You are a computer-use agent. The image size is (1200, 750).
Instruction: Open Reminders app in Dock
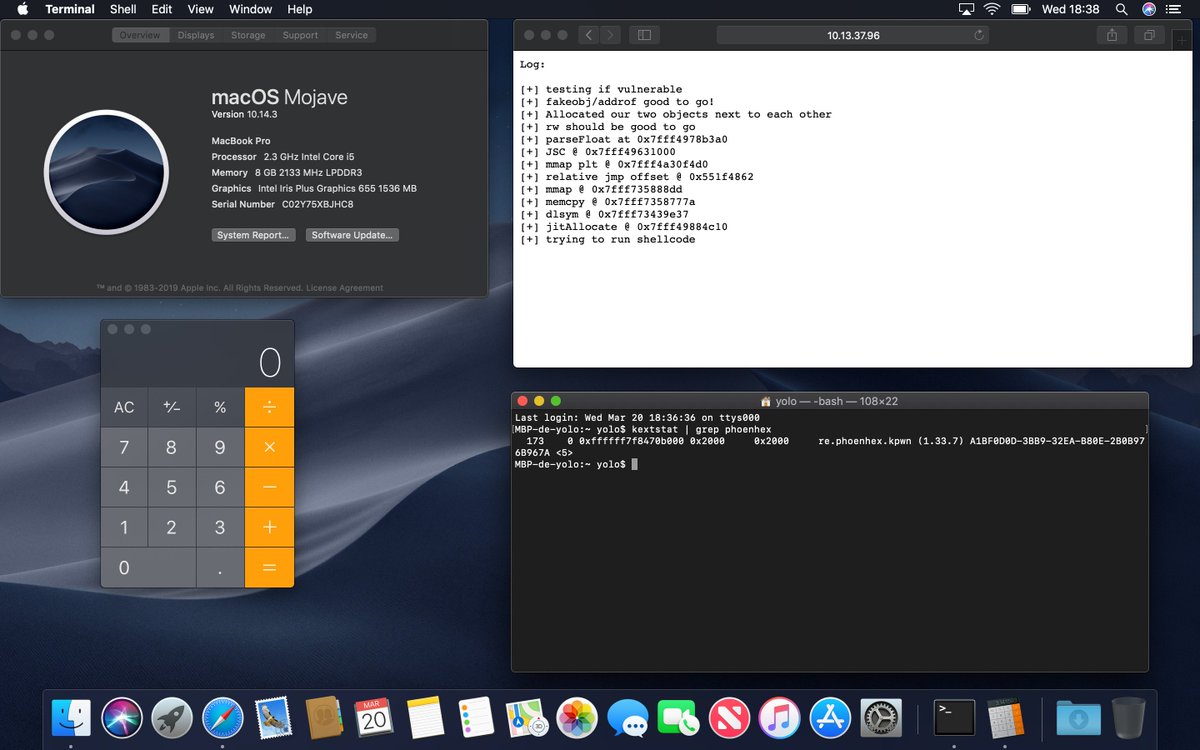(476, 717)
